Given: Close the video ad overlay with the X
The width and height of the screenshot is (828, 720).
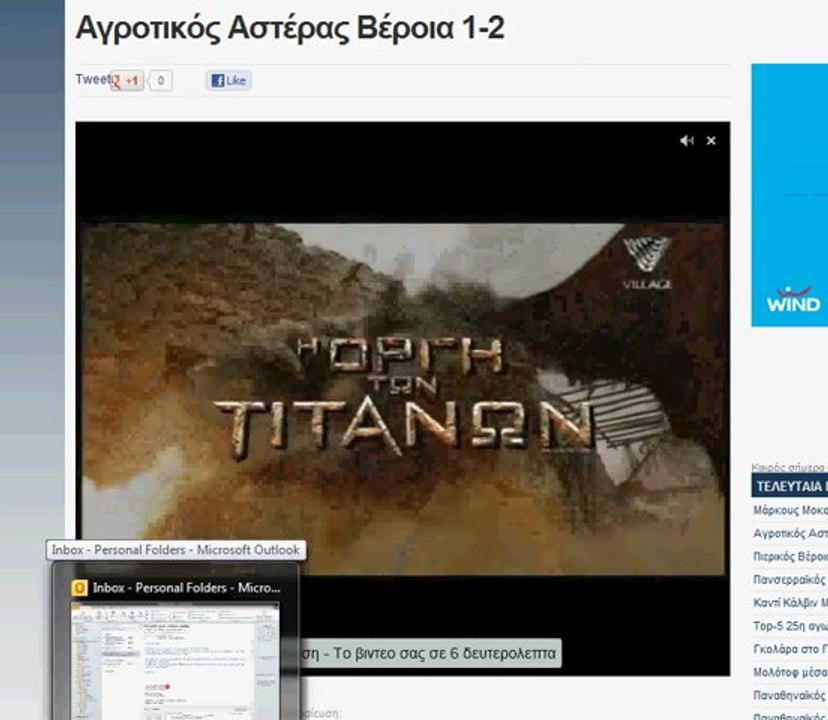Looking at the screenshot, I should click(x=711, y=141).
